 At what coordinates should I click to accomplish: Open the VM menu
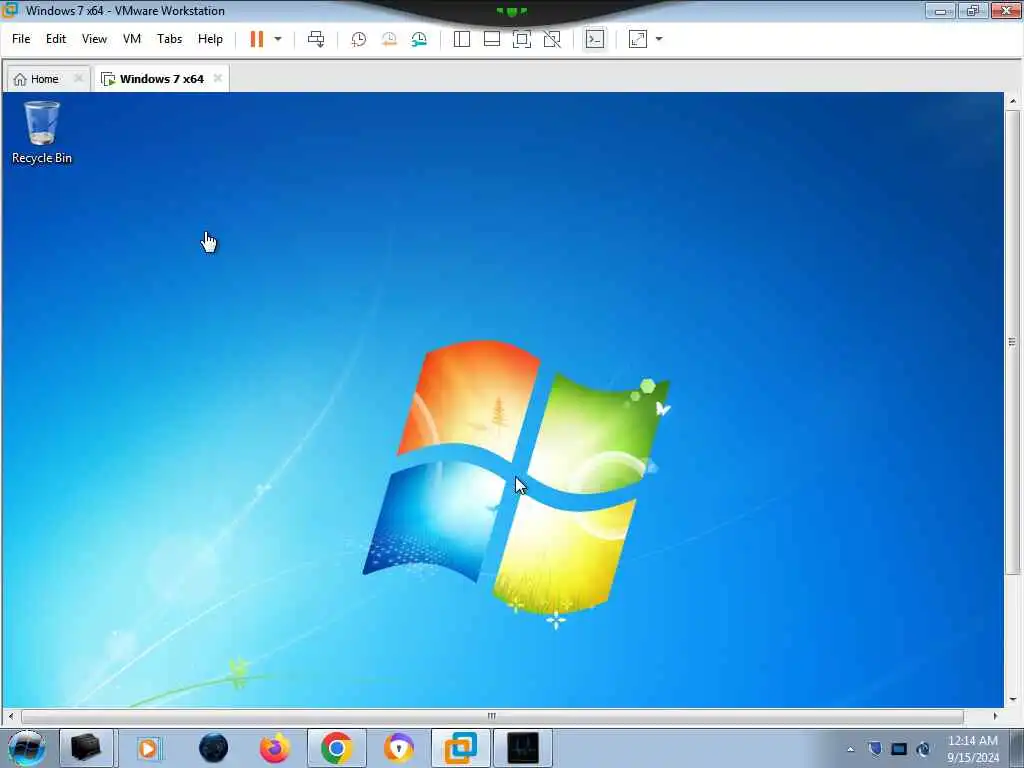click(132, 39)
